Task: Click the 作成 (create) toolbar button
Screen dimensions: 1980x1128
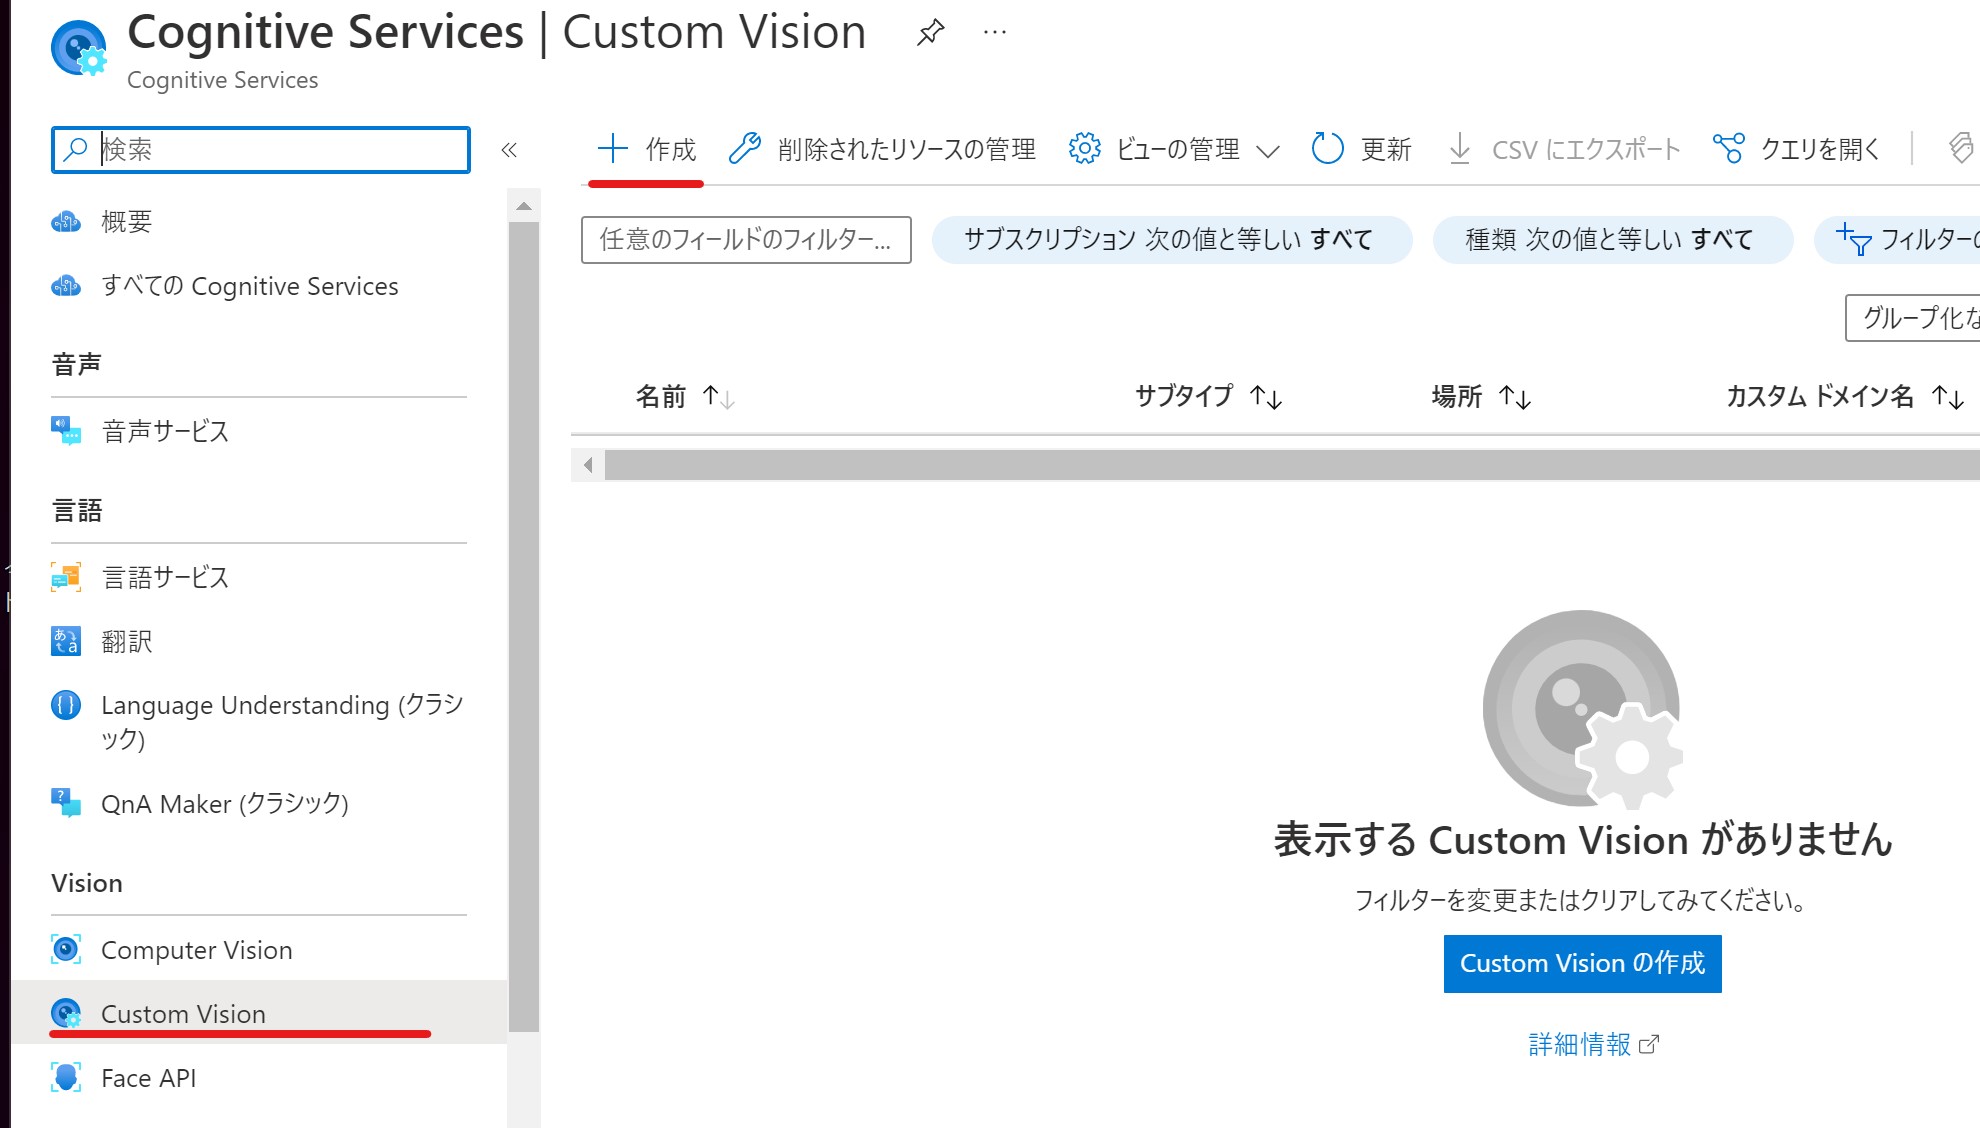Action: pos(646,150)
